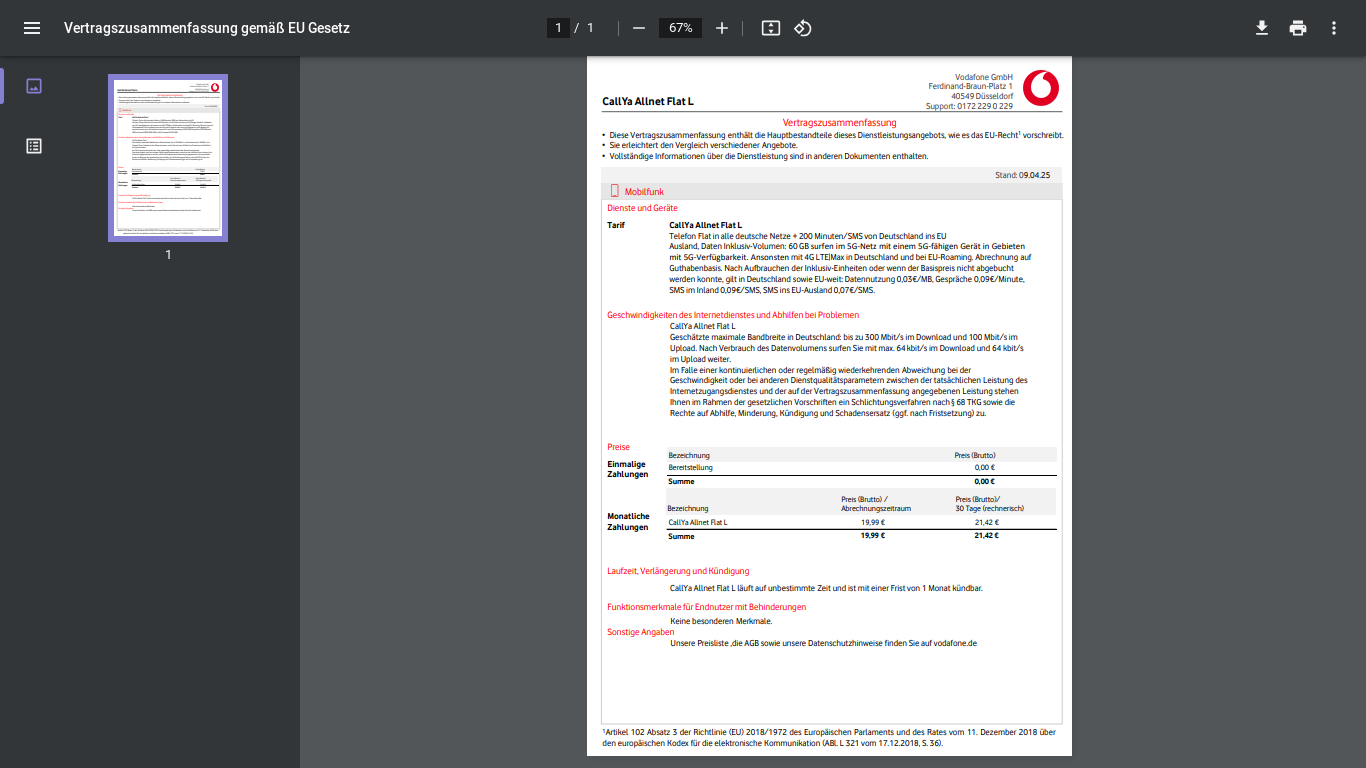
Task: Click the page number input field
Action: [x=558, y=28]
